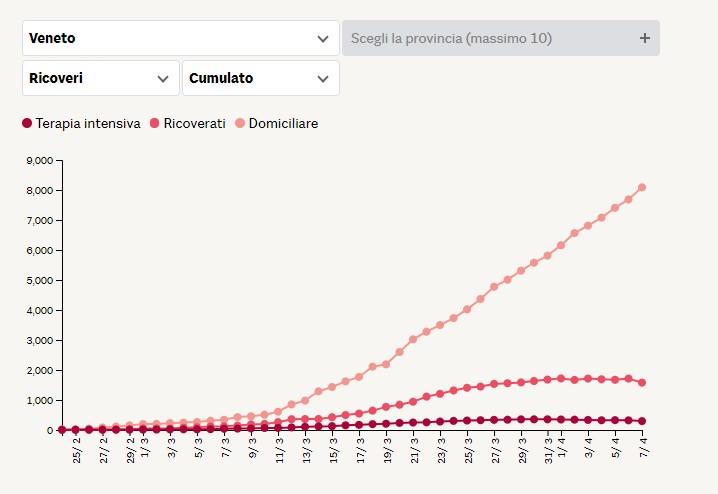718x494 pixels.
Task: Open the Veneto region dropdown
Action: tap(180, 38)
